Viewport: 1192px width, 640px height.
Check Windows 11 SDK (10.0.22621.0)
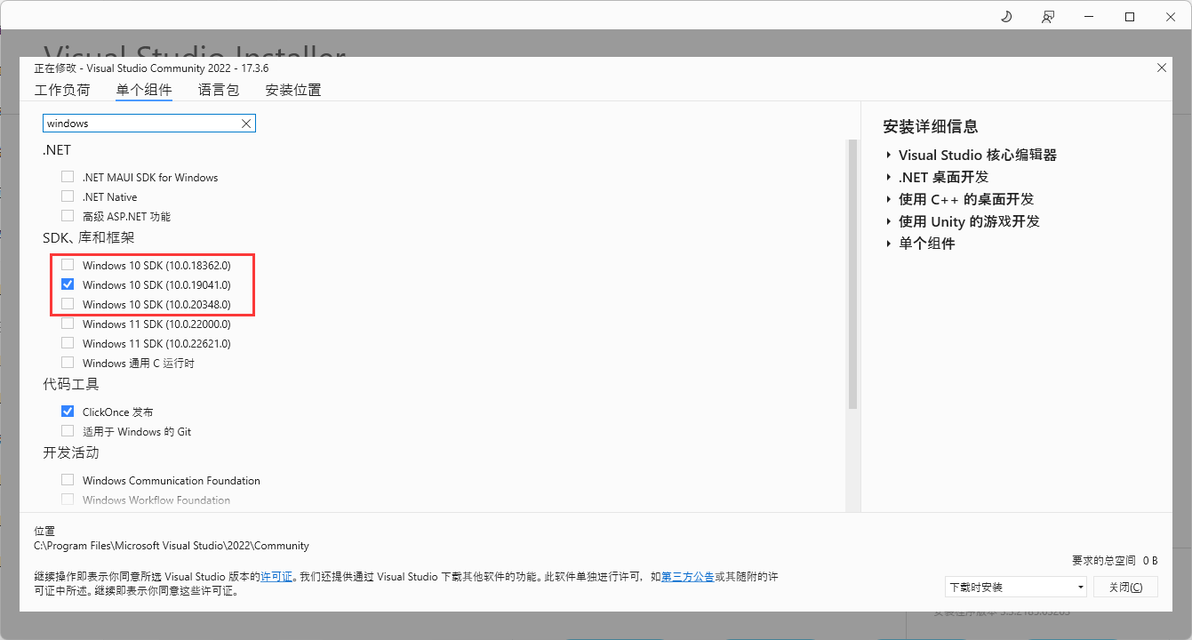pyautogui.click(x=68, y=343)
